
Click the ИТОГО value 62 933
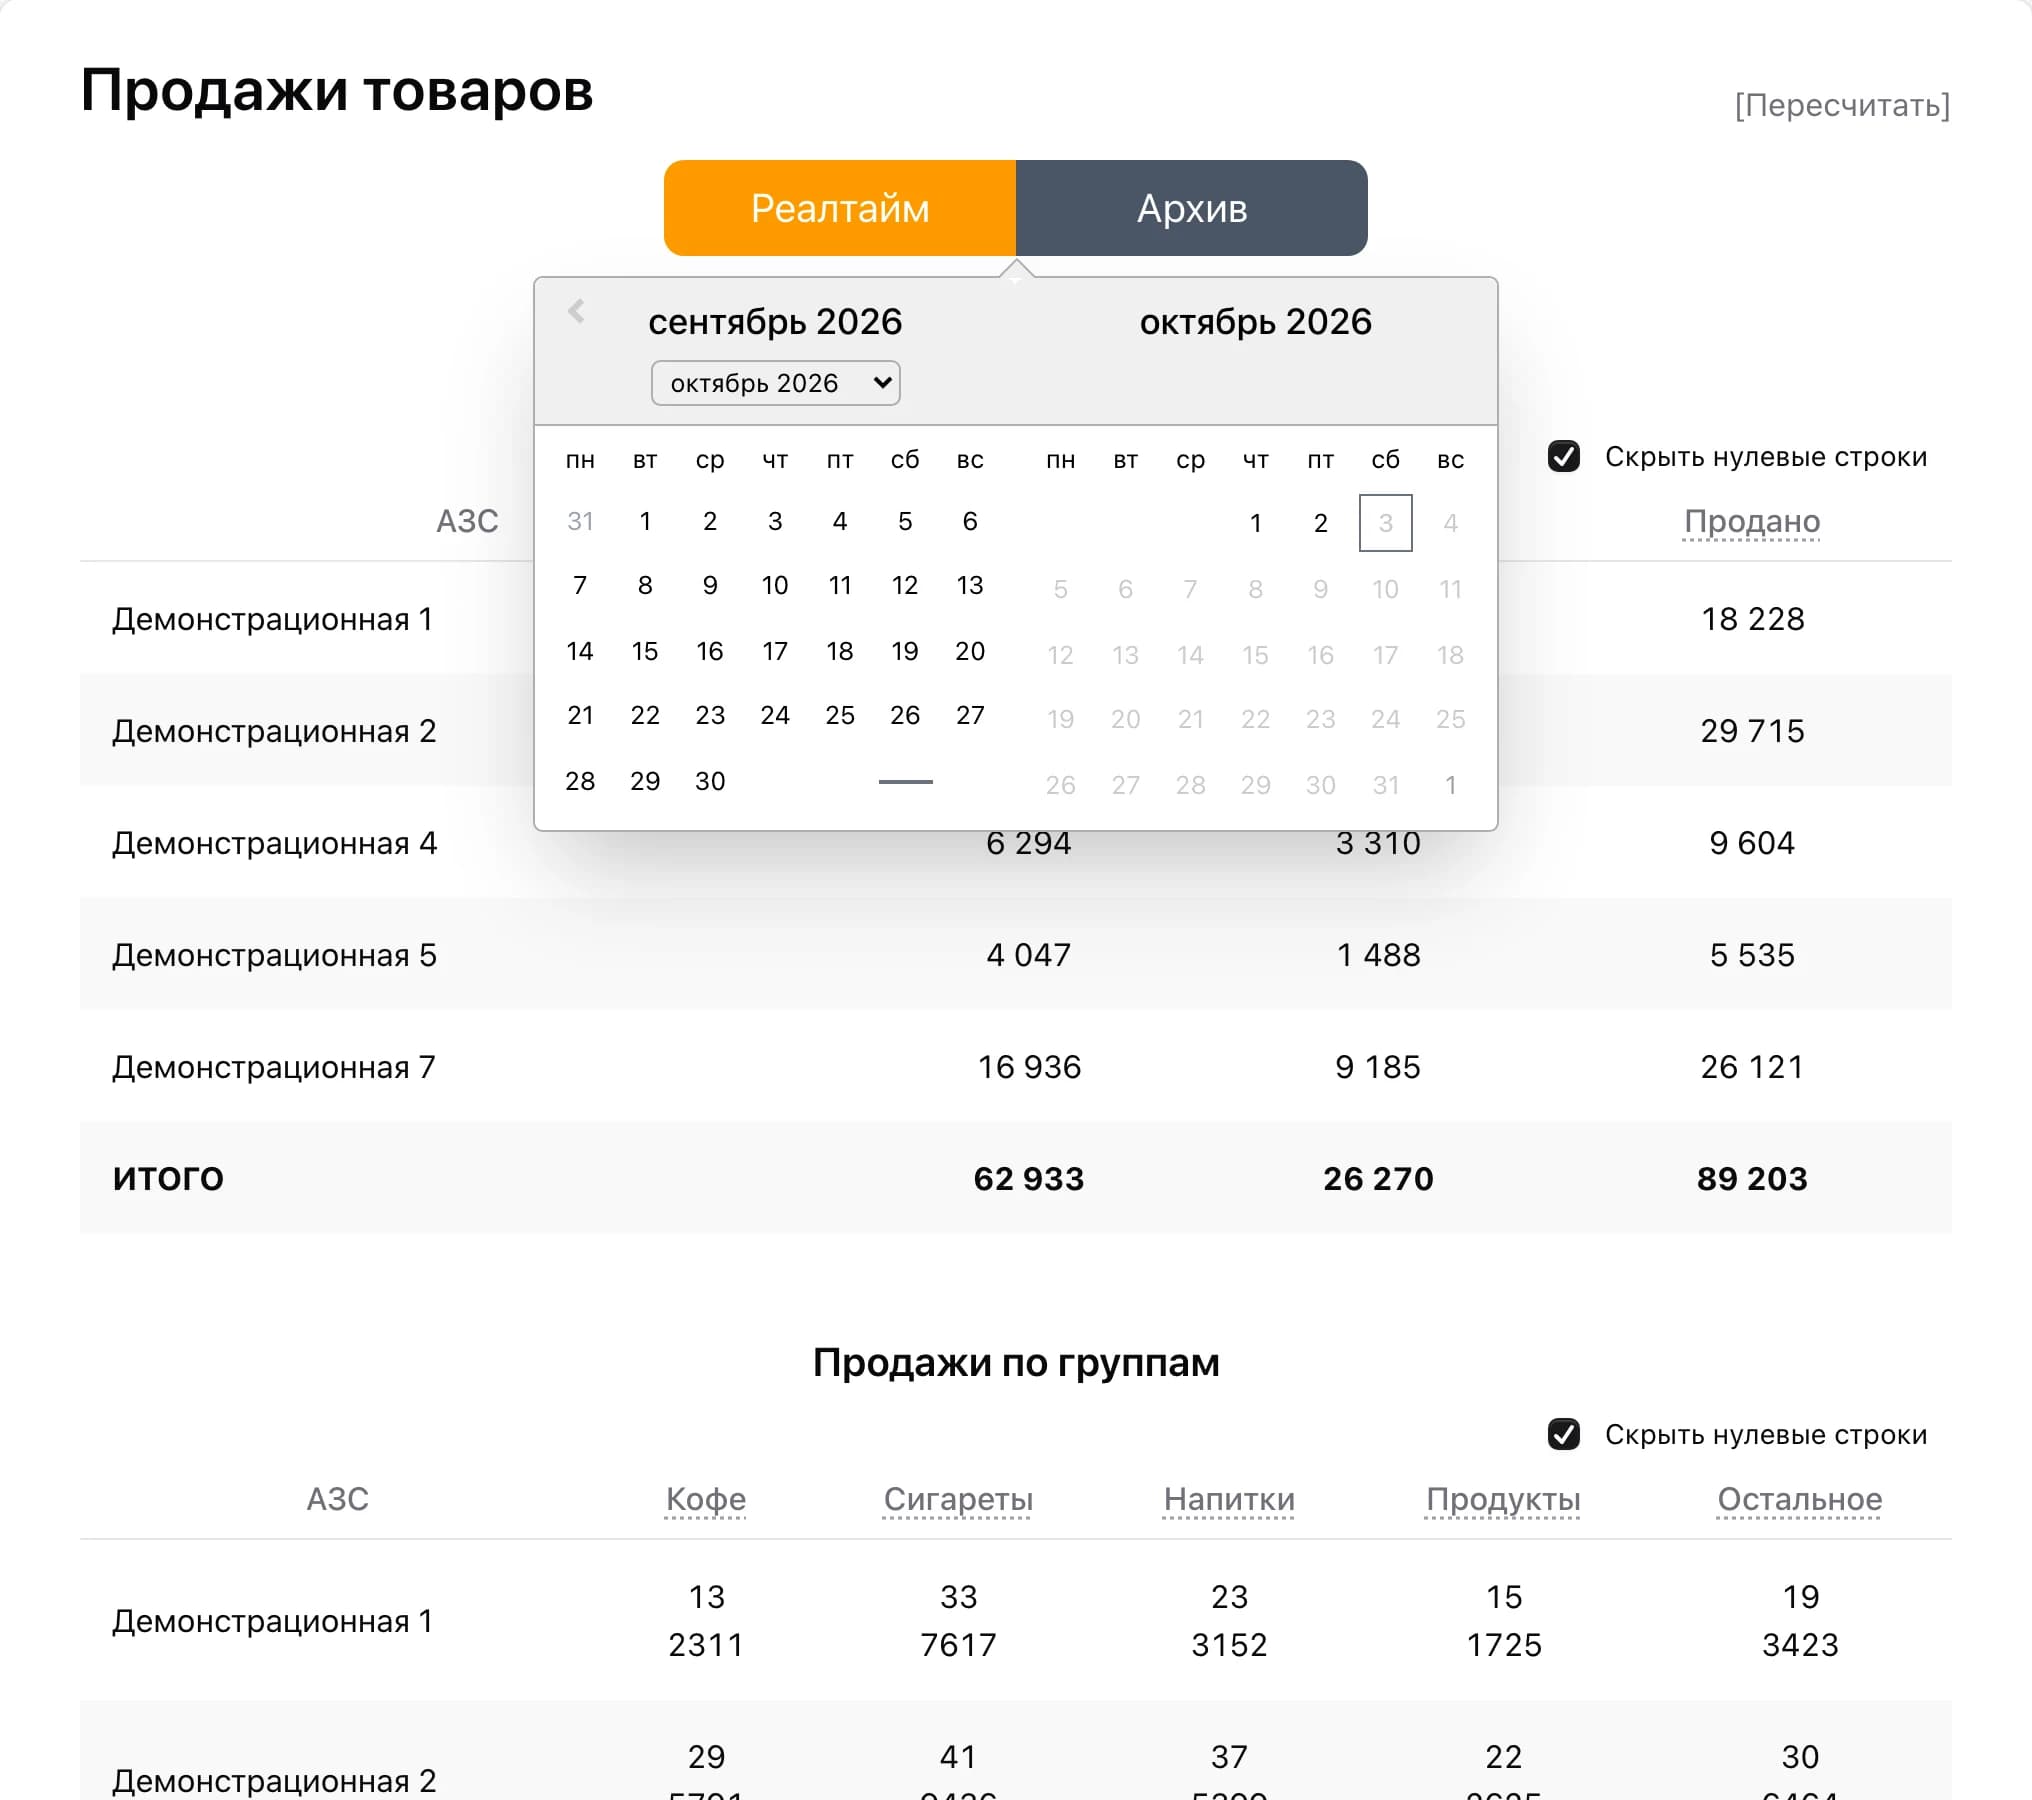coord(1029,1179)
